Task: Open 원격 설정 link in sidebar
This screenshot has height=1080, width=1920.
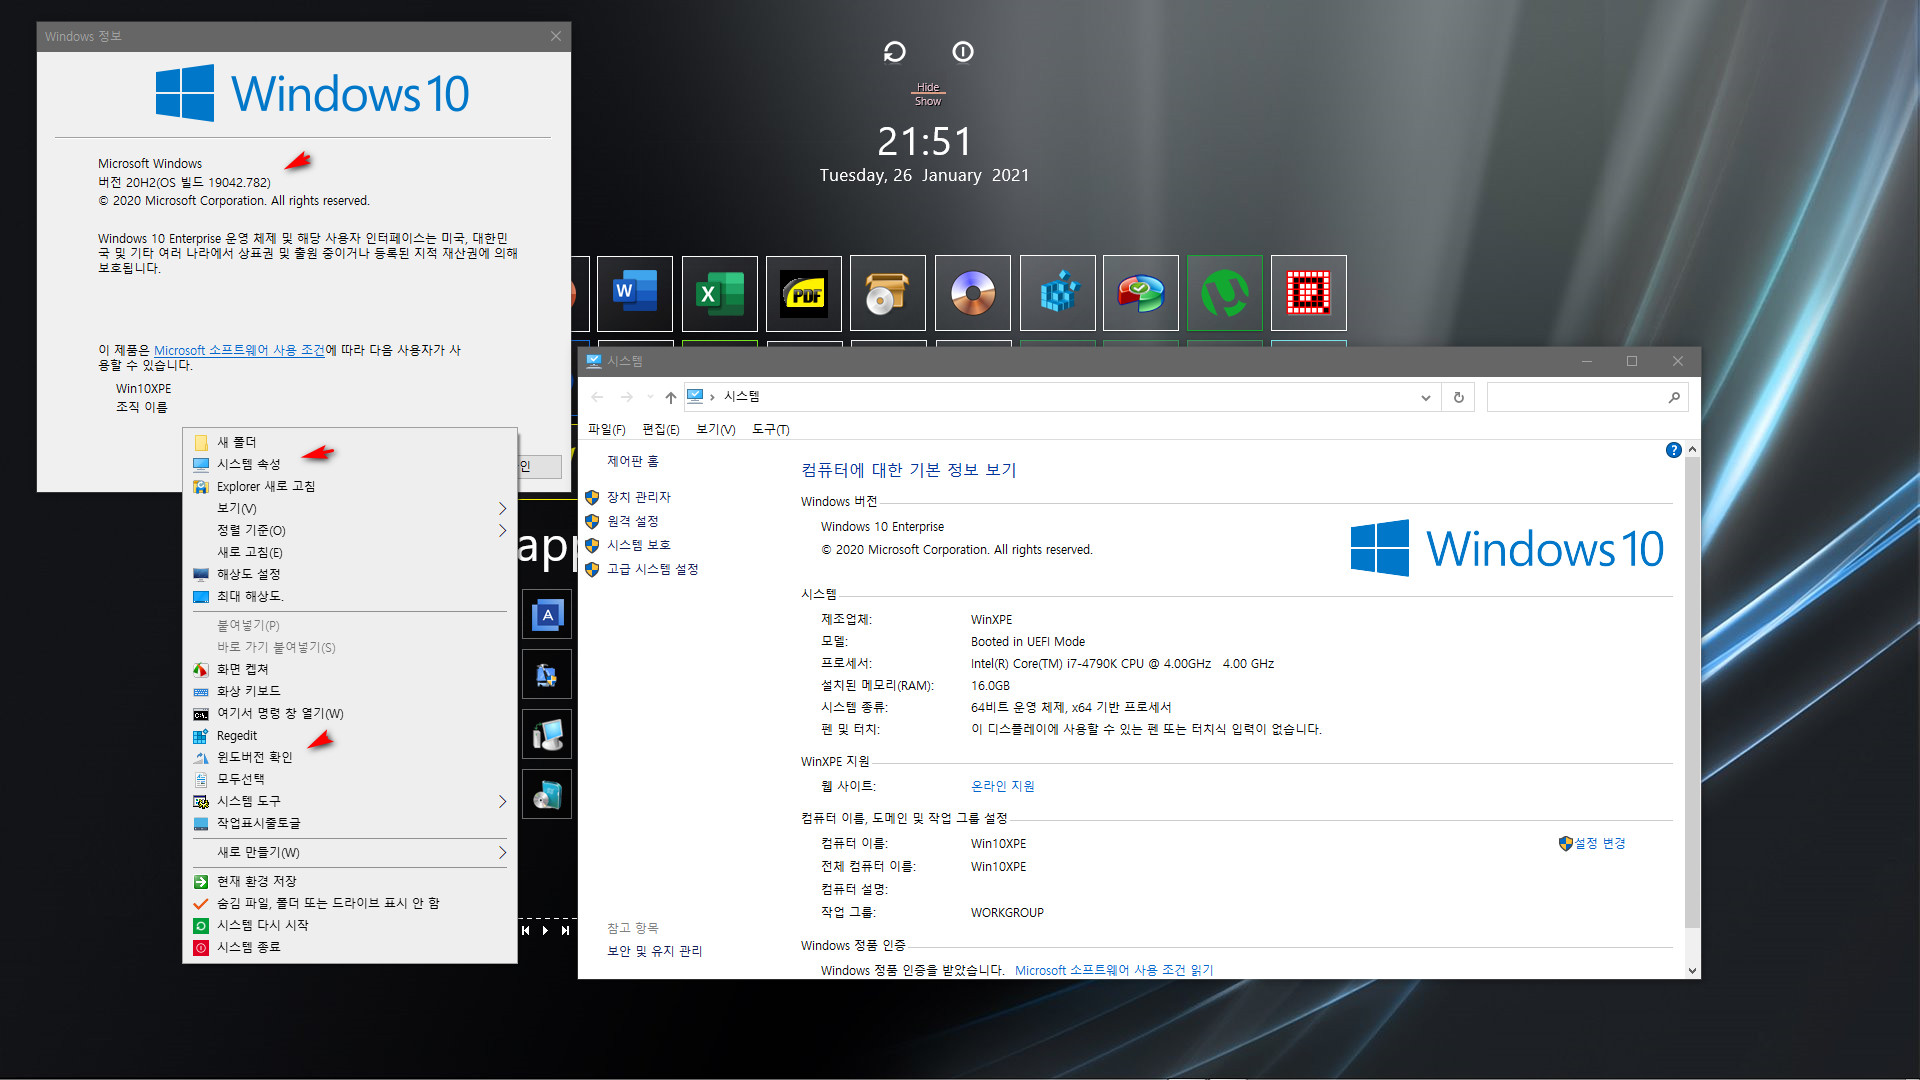Action: (632, 521)
